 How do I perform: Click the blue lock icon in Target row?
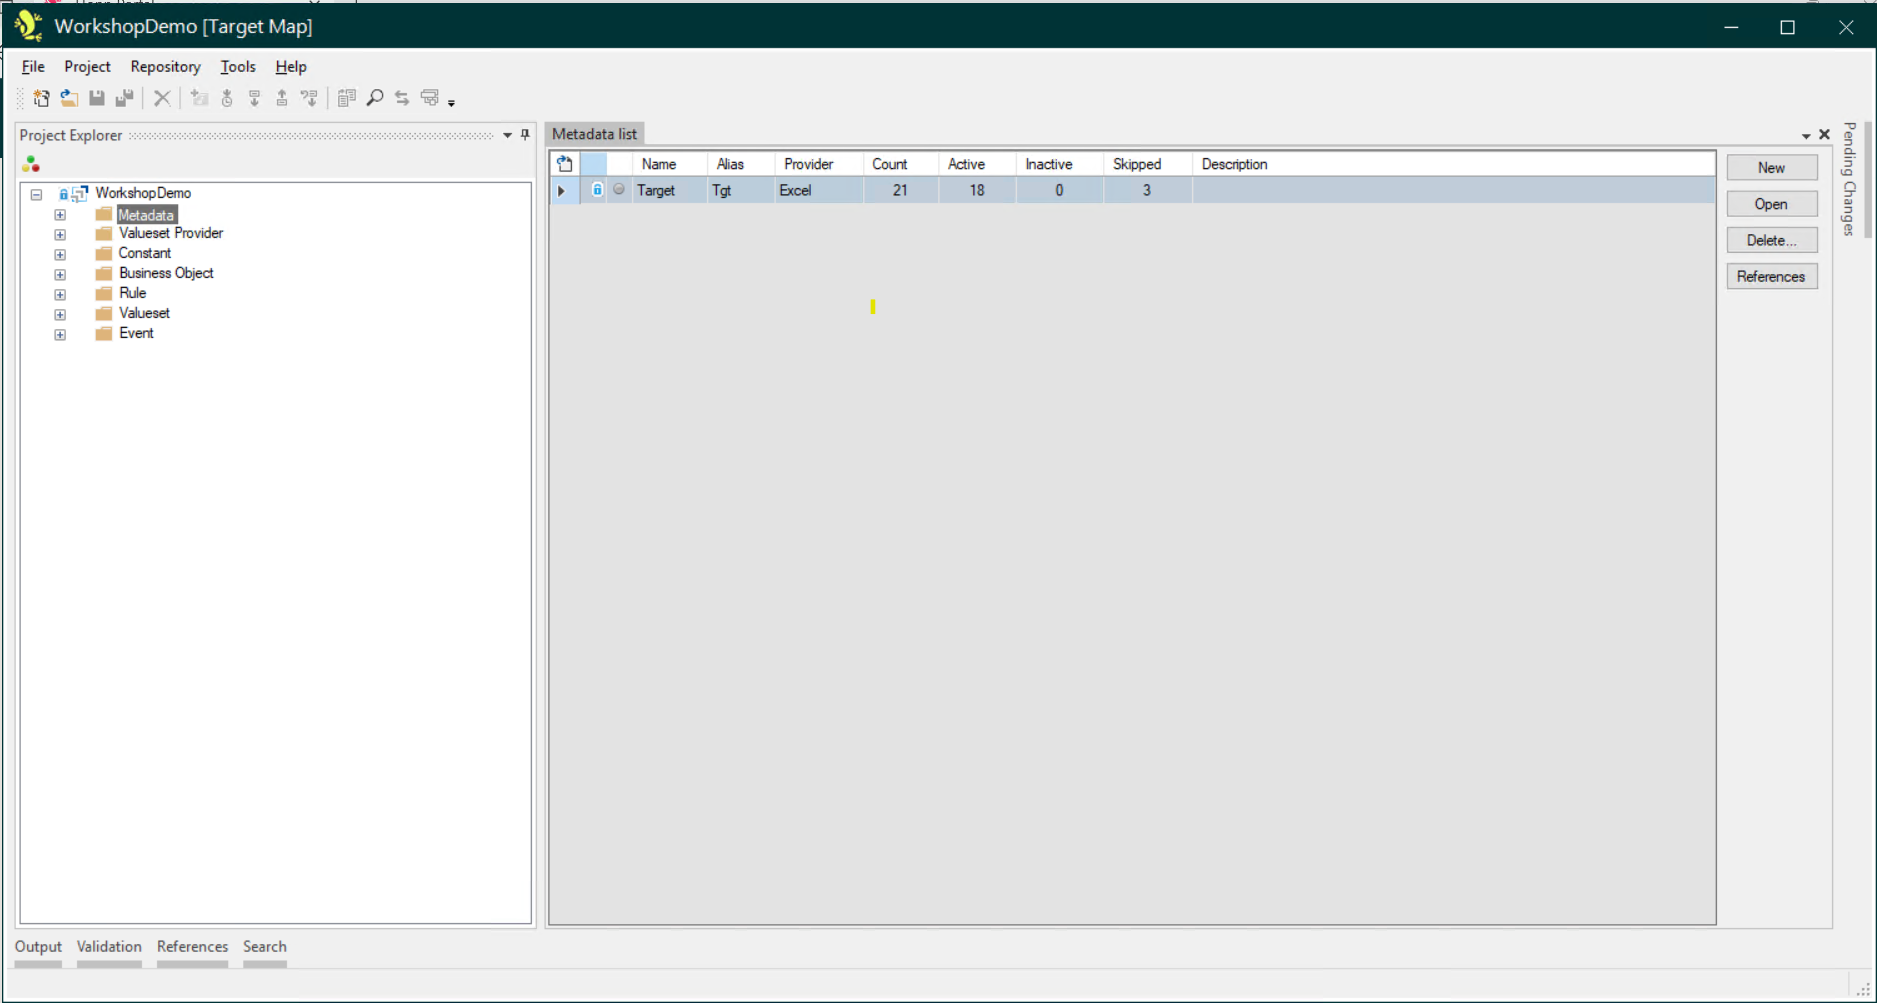597,190
